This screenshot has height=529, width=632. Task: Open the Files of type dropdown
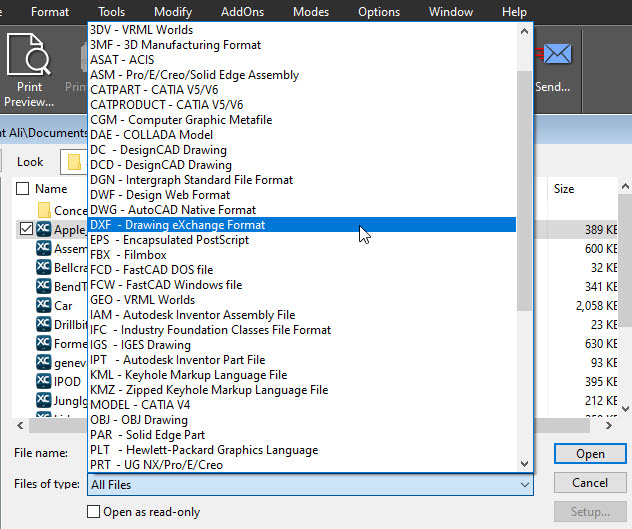(x=310, y=484)
